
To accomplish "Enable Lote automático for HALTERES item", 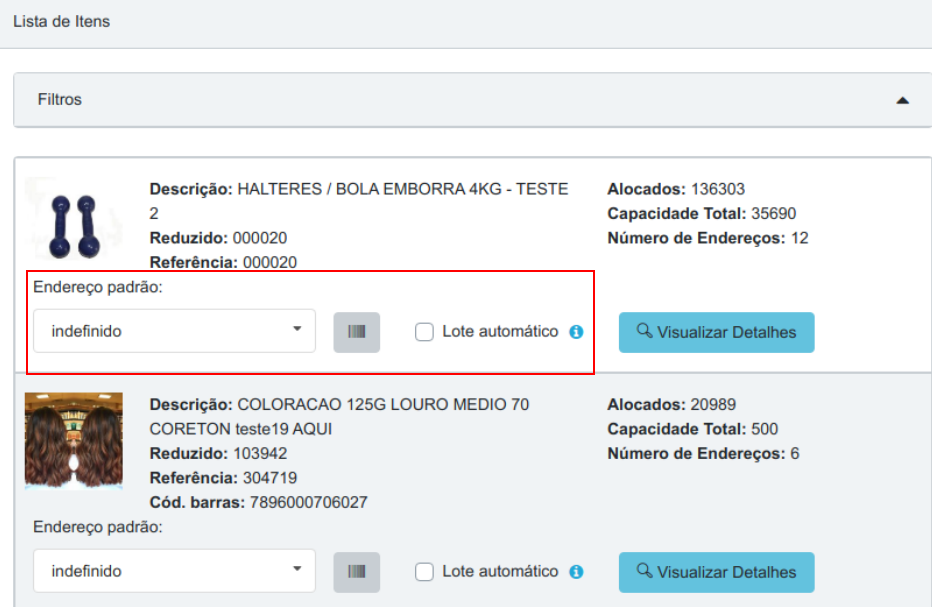I will coord(424,332).
